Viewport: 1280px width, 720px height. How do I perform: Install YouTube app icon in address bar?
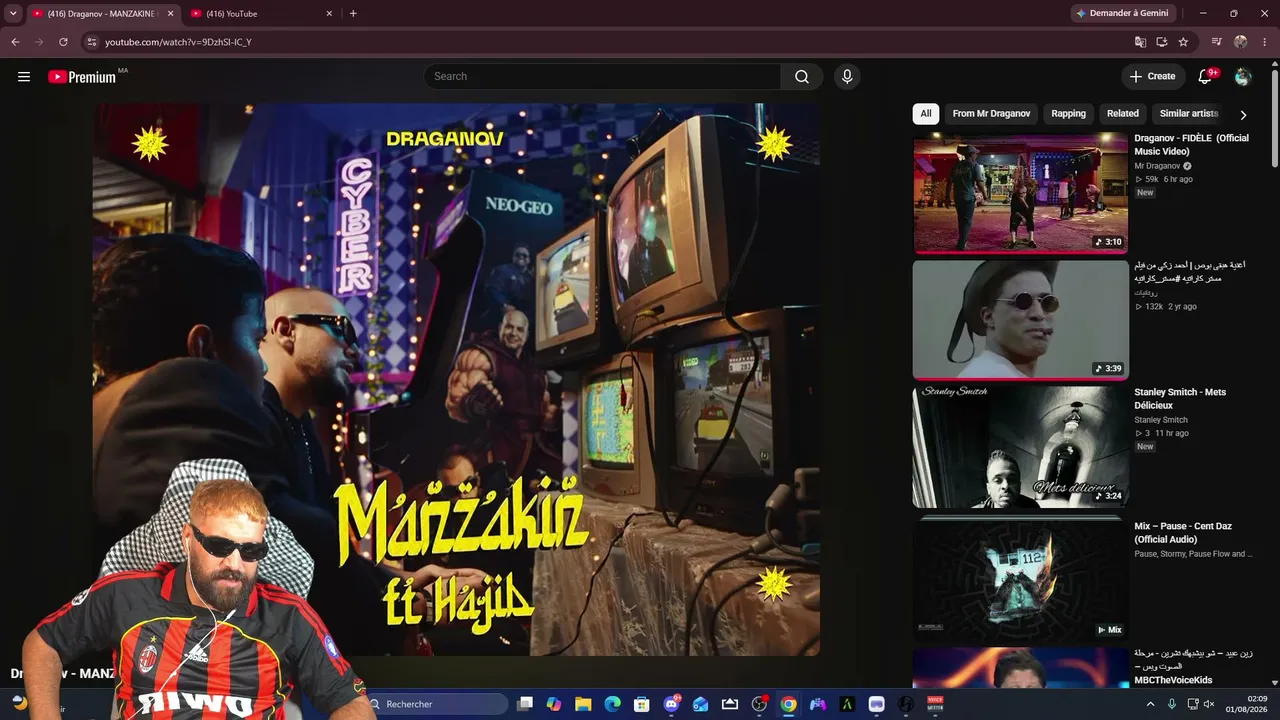1162,42
